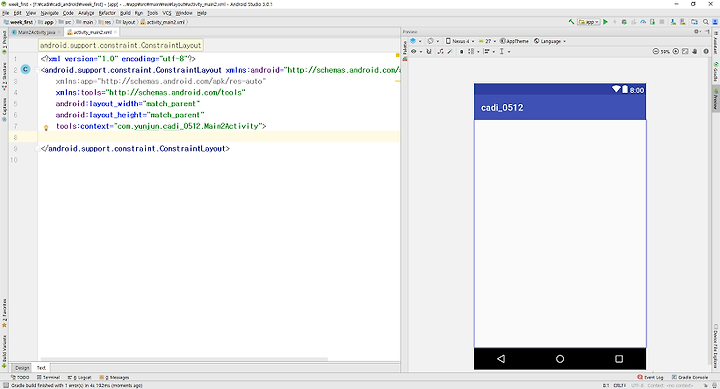The height and width of the screenshot is (389, 720).
Task: Open the VCS menu
Action: tap(167, 13)
